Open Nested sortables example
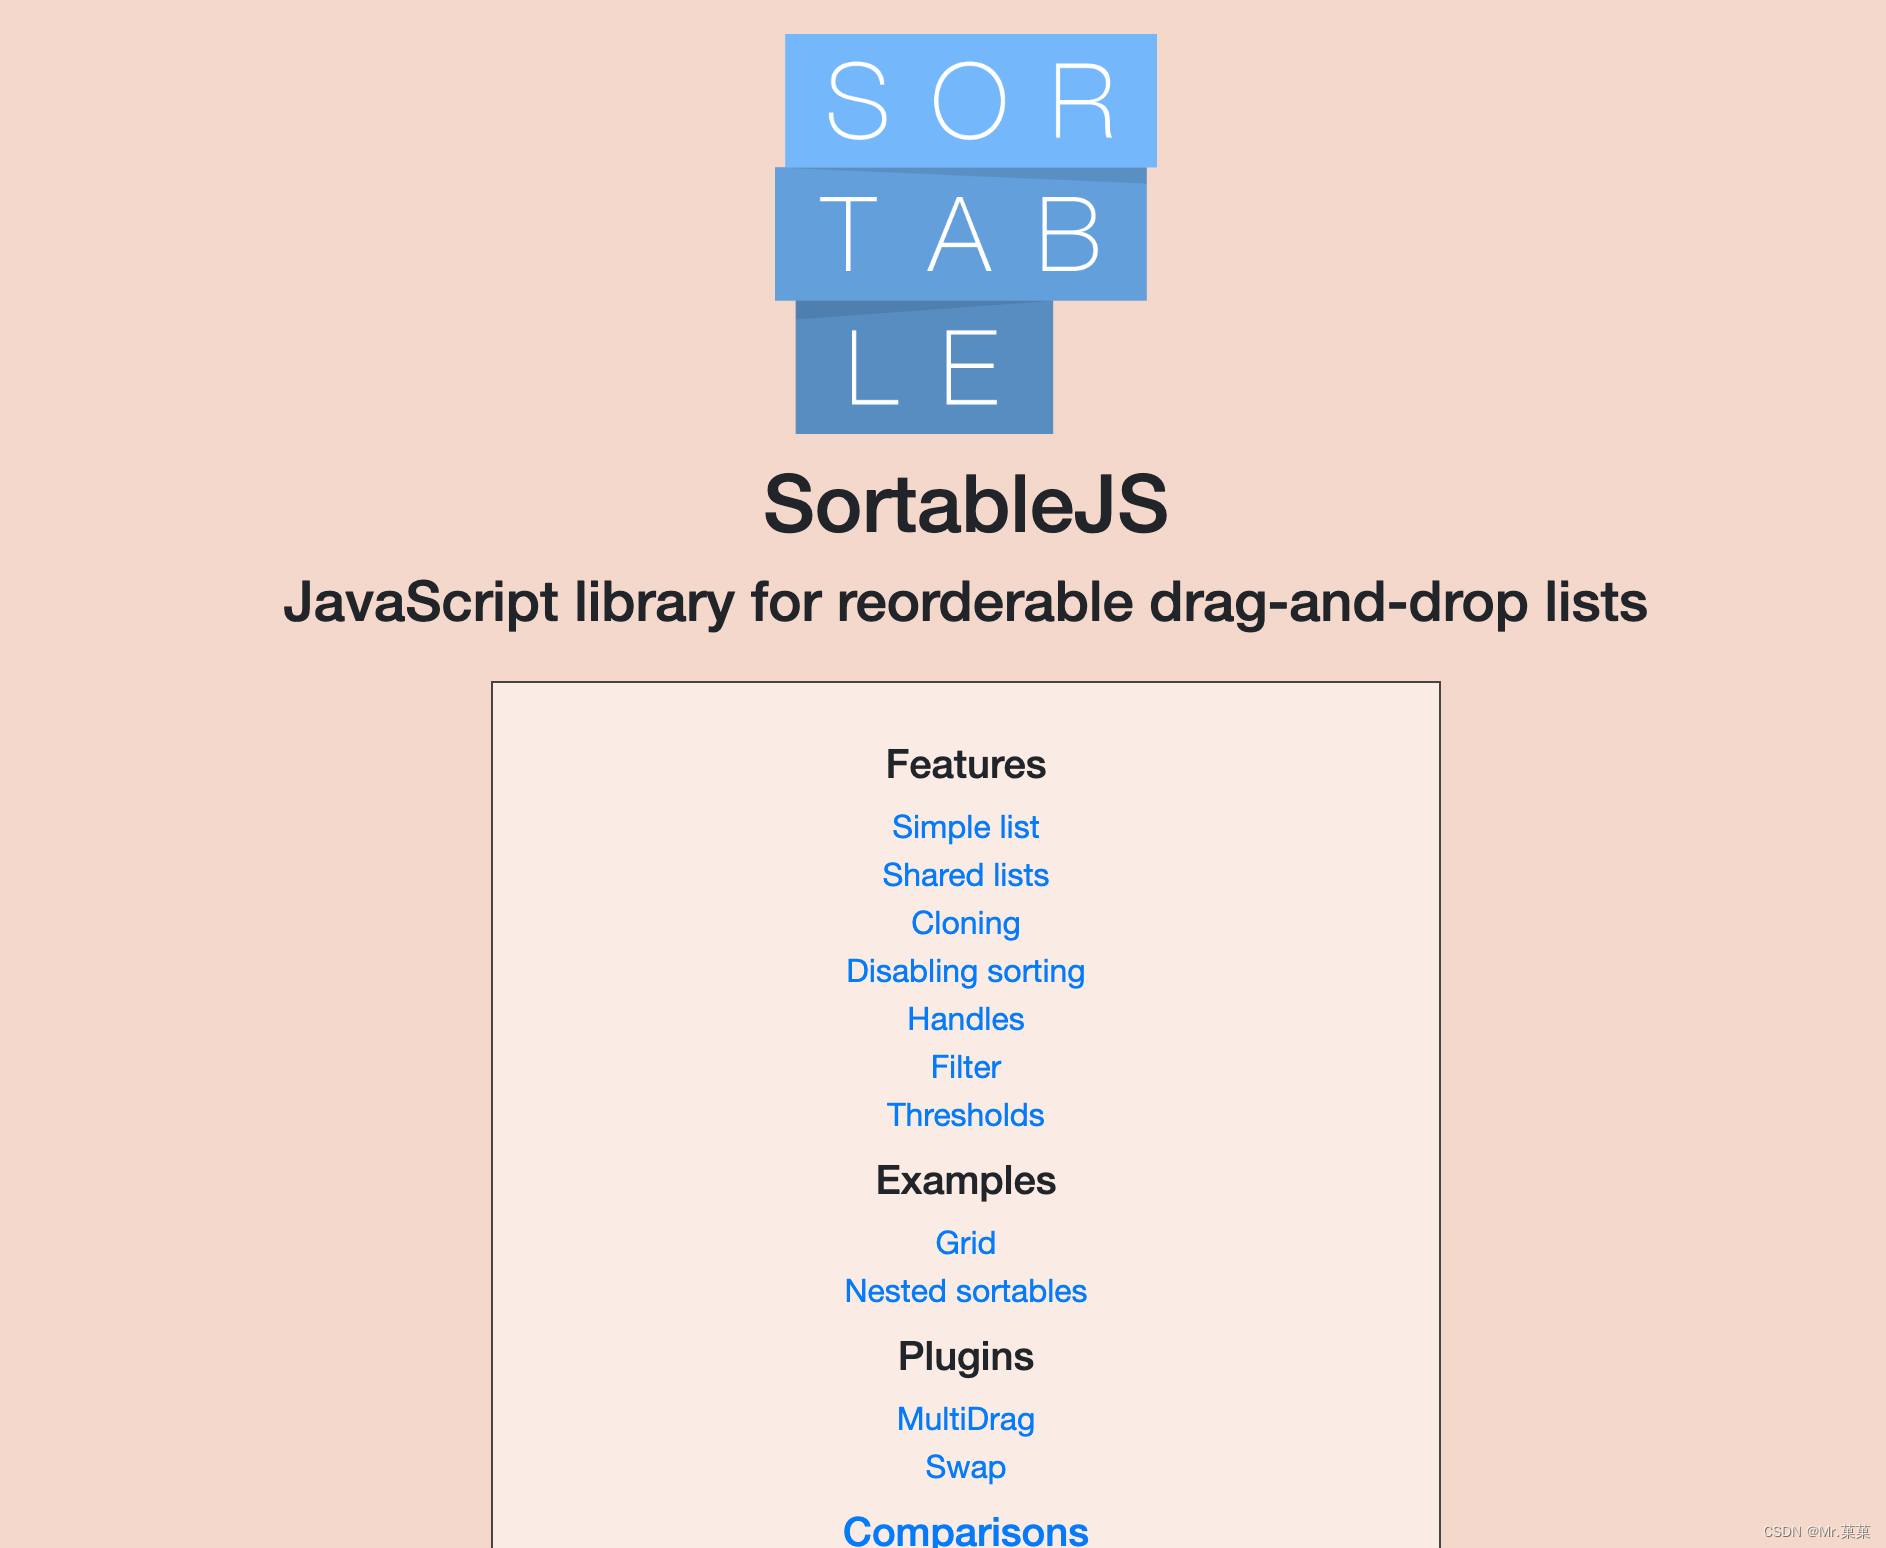 (965, 1291)
